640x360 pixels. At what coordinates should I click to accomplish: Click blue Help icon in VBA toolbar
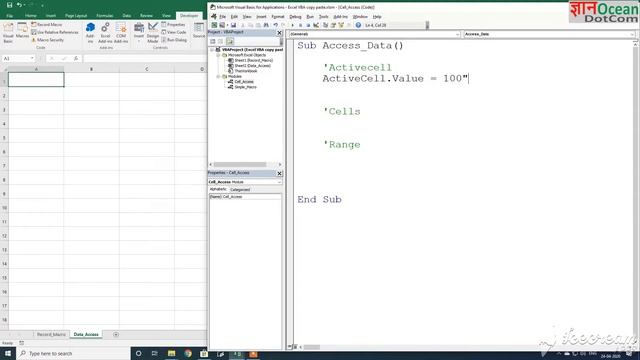358,25
